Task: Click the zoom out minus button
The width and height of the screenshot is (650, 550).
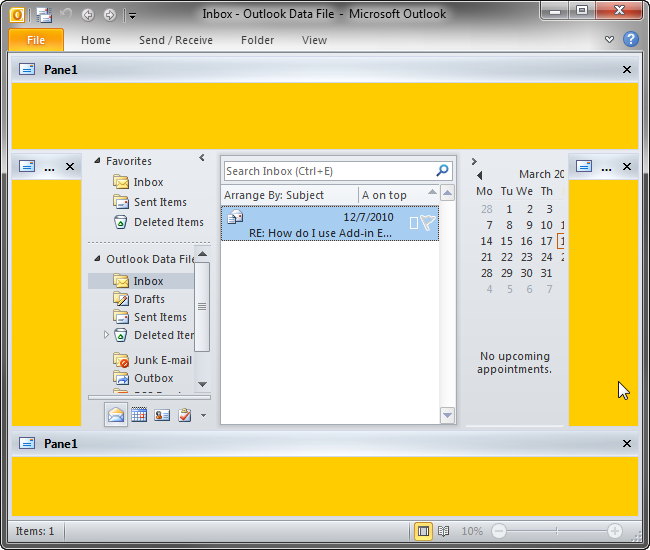Action: click(499, 531)
